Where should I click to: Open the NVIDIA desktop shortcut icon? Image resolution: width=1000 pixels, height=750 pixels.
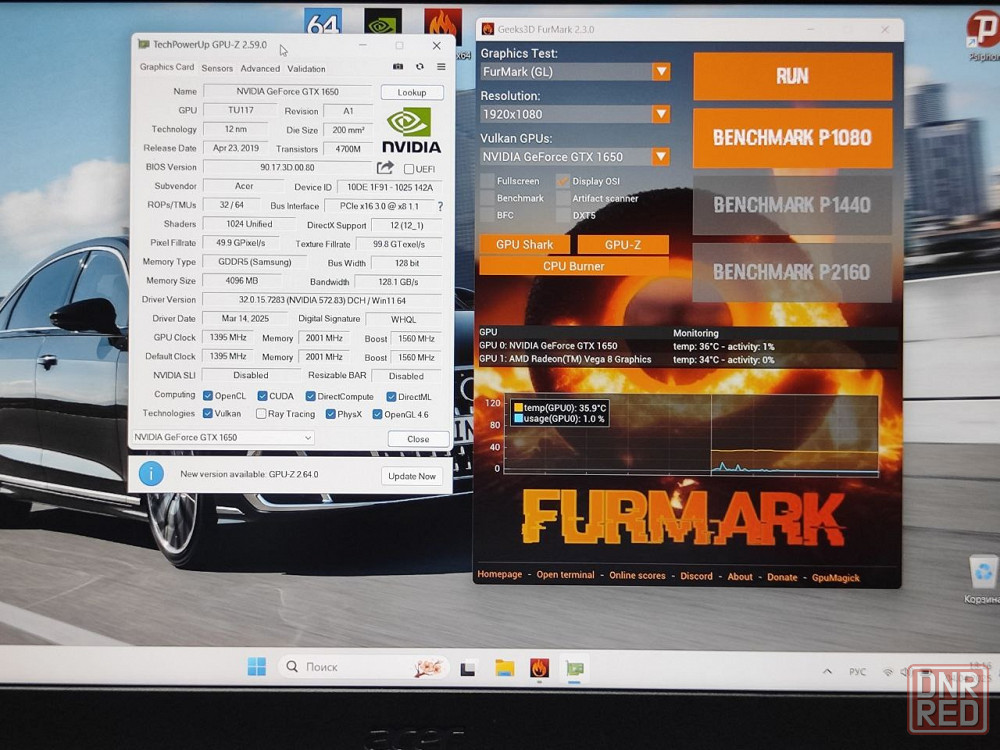pos(383,22)
